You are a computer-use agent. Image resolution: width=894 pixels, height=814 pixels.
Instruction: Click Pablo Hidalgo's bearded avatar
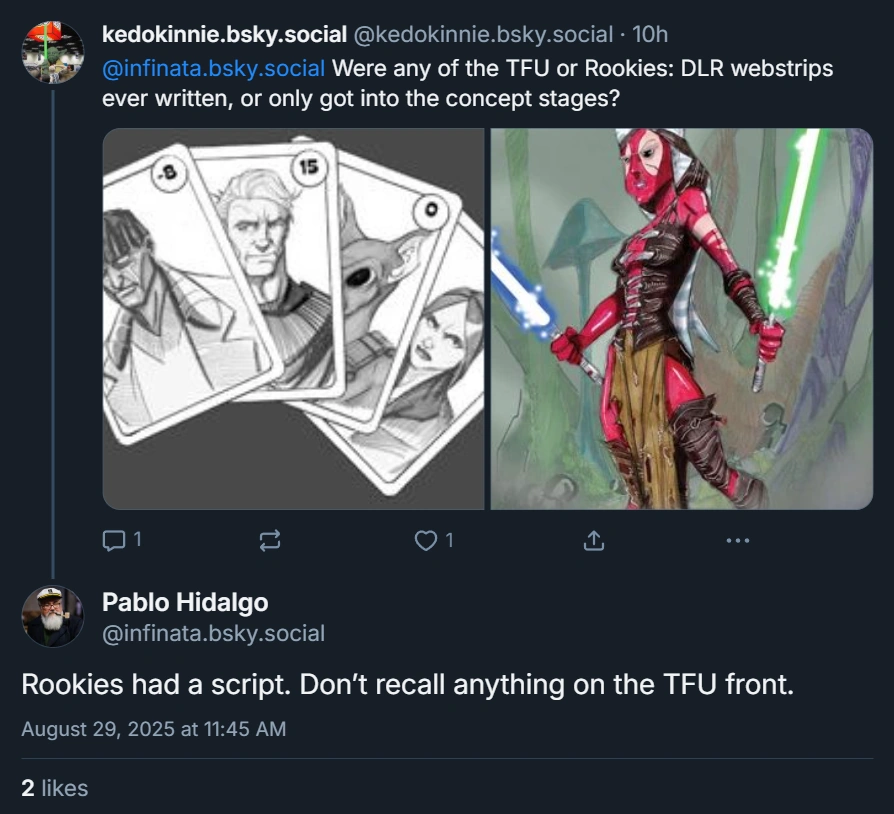pyautogui.click(x=53, y=616)
